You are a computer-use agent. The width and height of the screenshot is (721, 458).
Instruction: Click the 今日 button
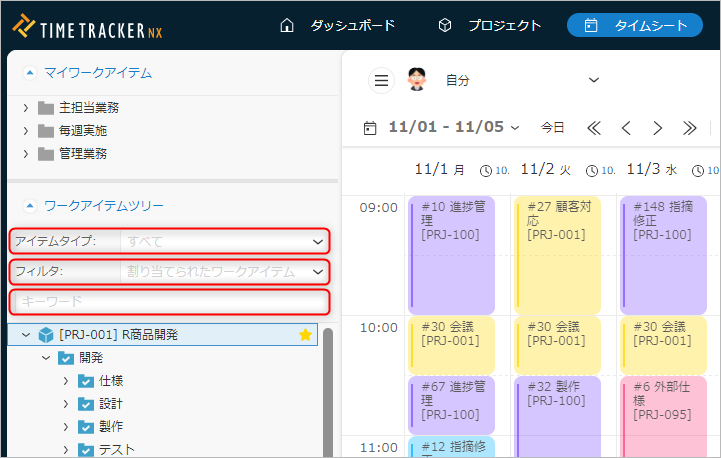pyautogui.click(x=552, y=128)
